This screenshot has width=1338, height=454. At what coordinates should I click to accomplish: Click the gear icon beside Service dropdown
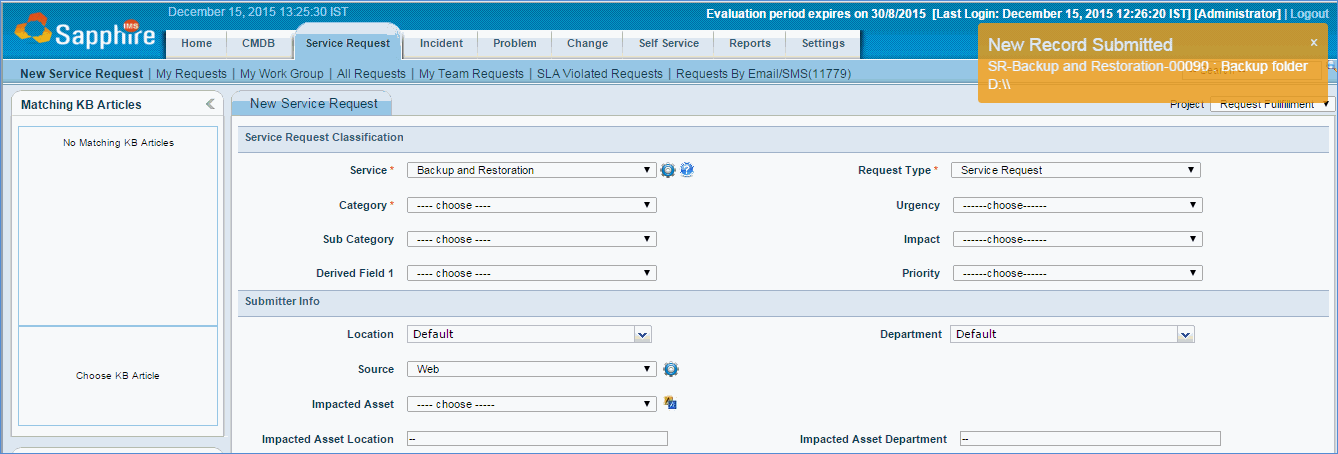click(x=668, y=170)
